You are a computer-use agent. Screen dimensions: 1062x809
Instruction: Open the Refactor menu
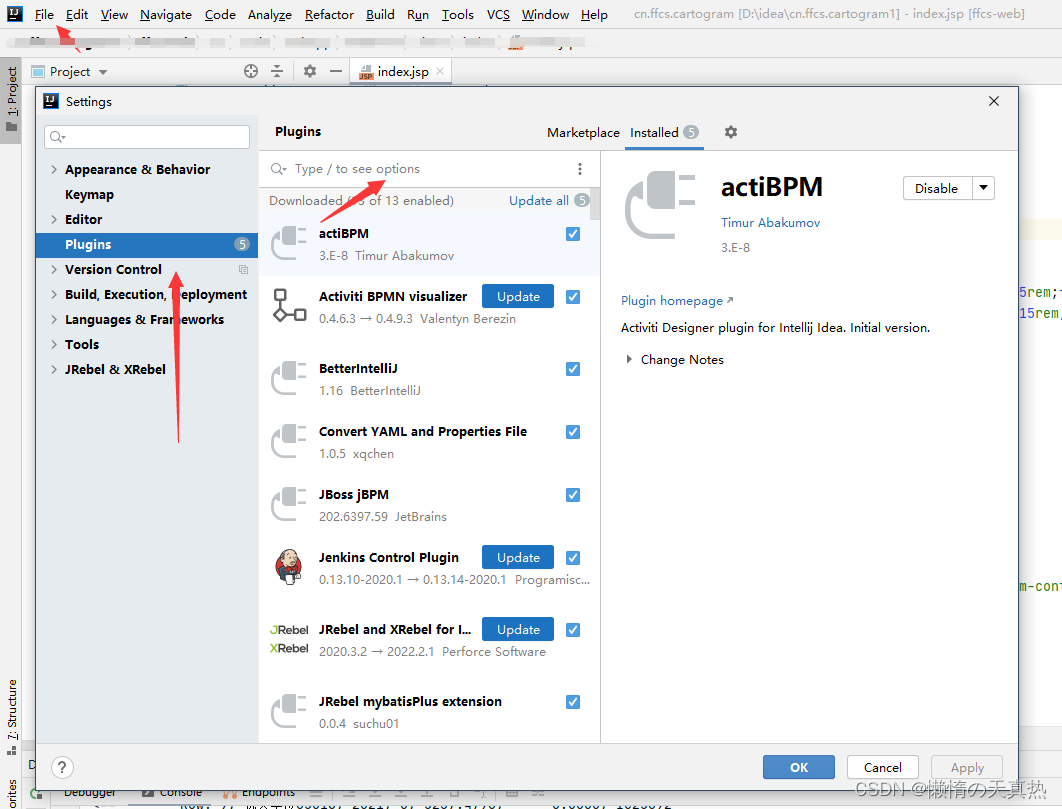(329, 14)
